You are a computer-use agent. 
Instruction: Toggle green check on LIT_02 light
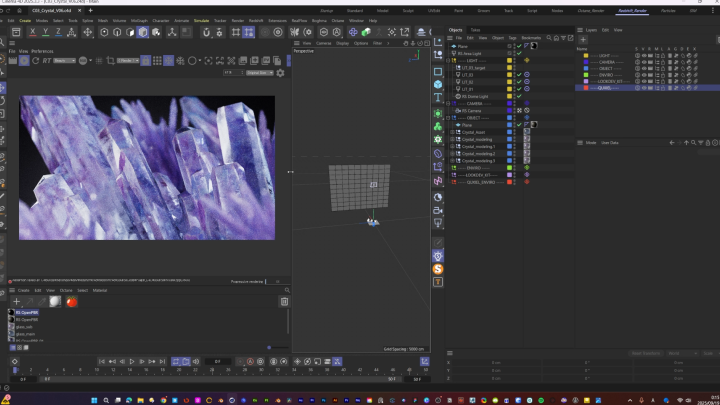(519, 82)
